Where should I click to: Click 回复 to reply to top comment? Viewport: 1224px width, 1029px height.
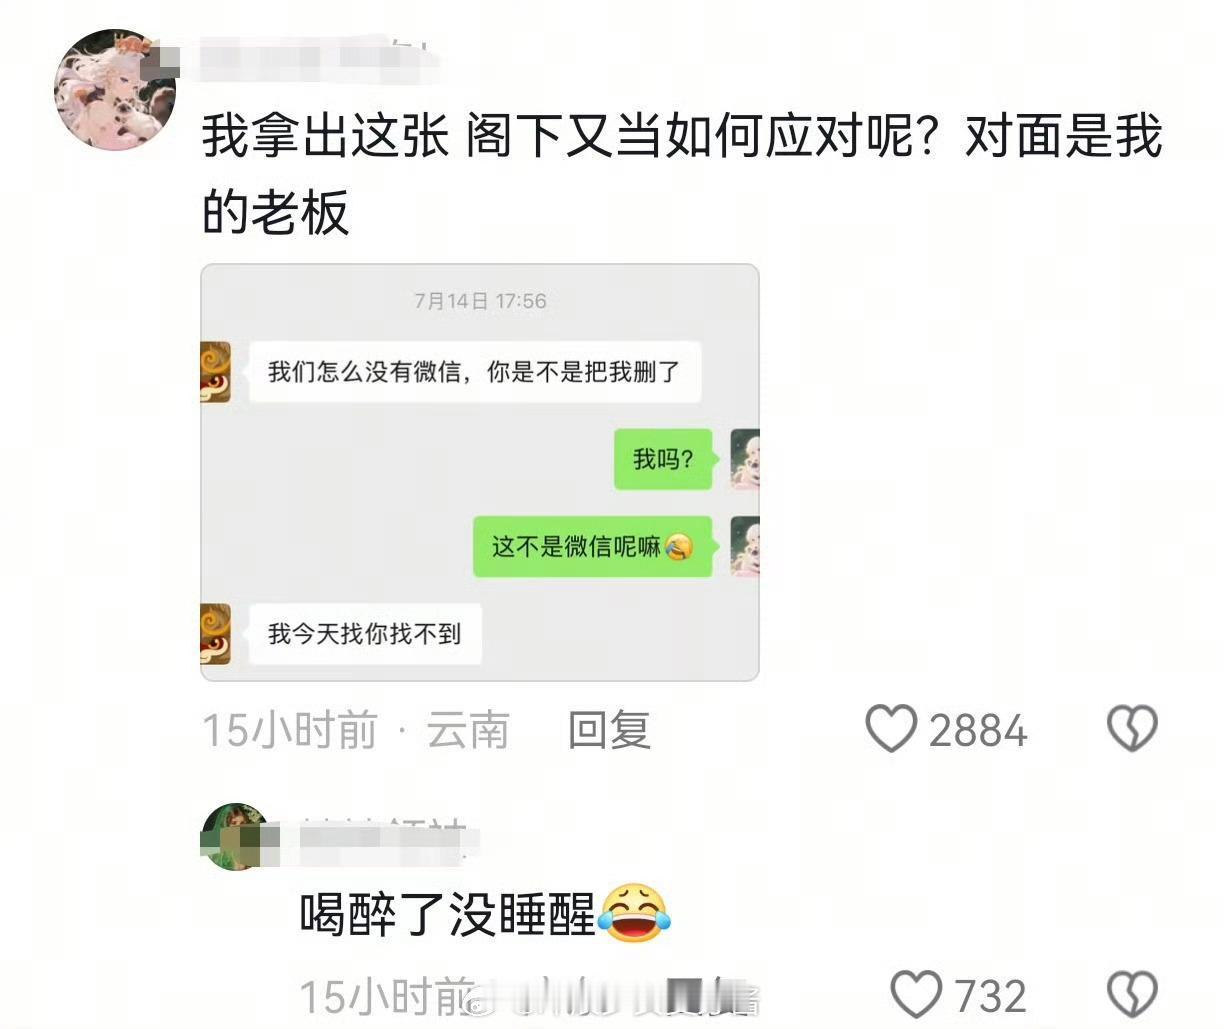[x=609, y=729]
